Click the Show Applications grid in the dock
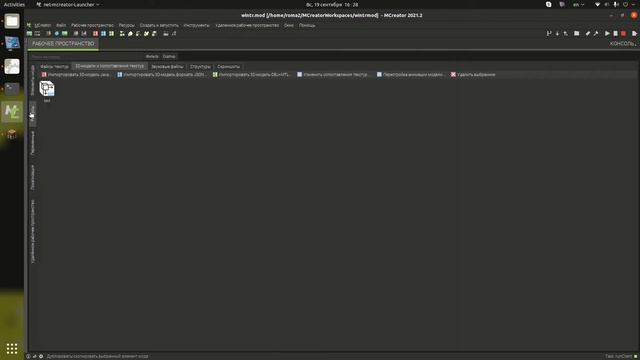The width and height of the screenshot is (640, 360). click(12, 348)
